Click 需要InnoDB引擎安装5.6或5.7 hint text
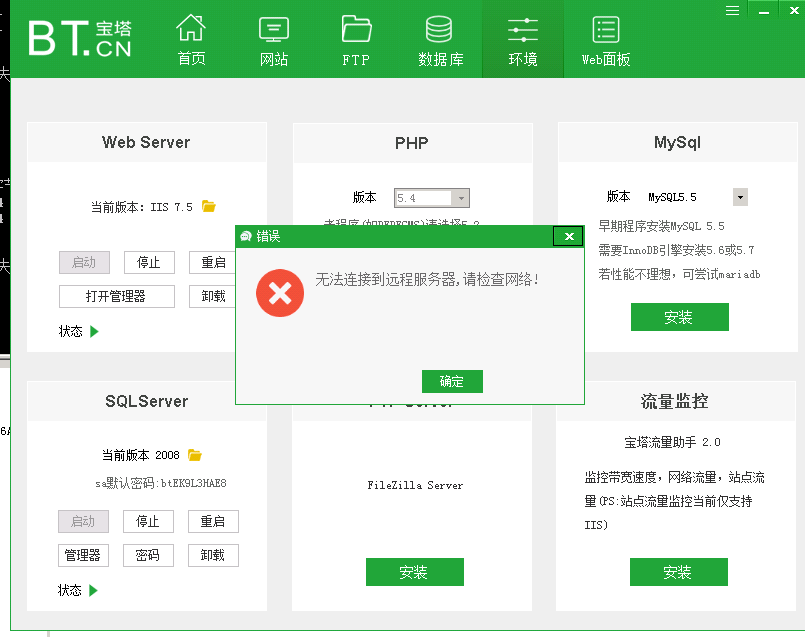 coord(676,250)
